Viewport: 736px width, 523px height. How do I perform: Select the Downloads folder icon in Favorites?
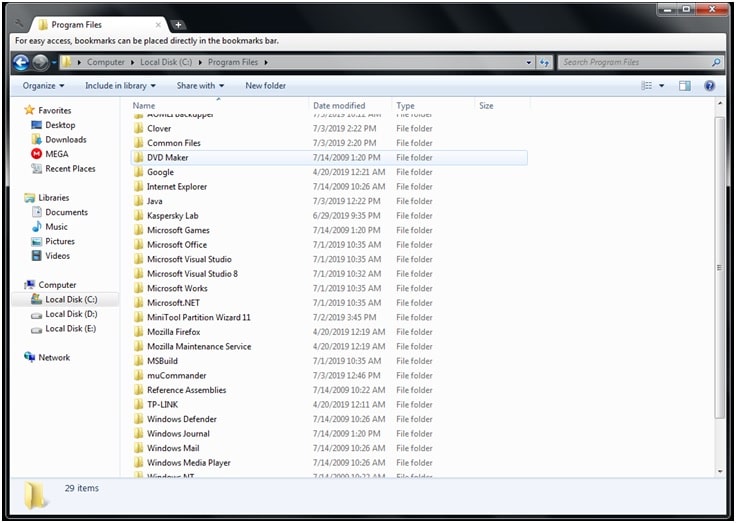pos(36,139)
